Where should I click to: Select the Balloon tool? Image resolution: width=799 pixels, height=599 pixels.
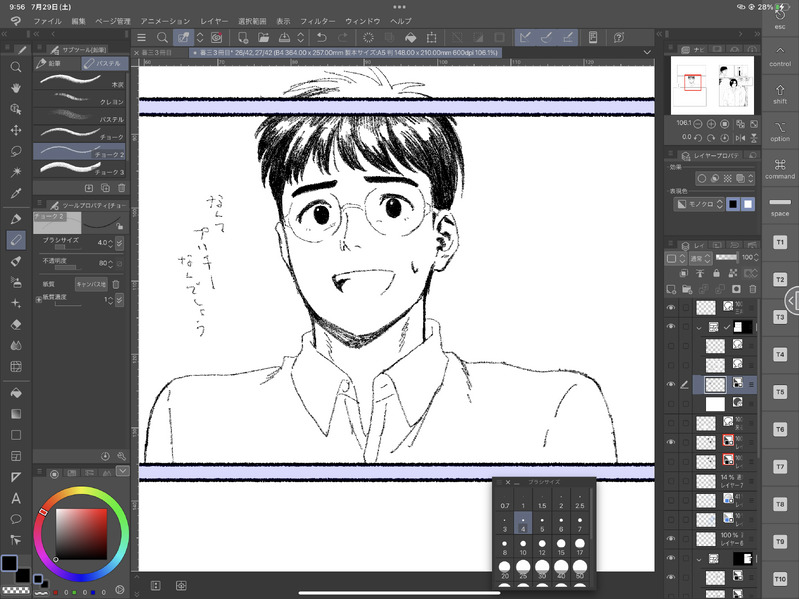(x=16, y=519)
